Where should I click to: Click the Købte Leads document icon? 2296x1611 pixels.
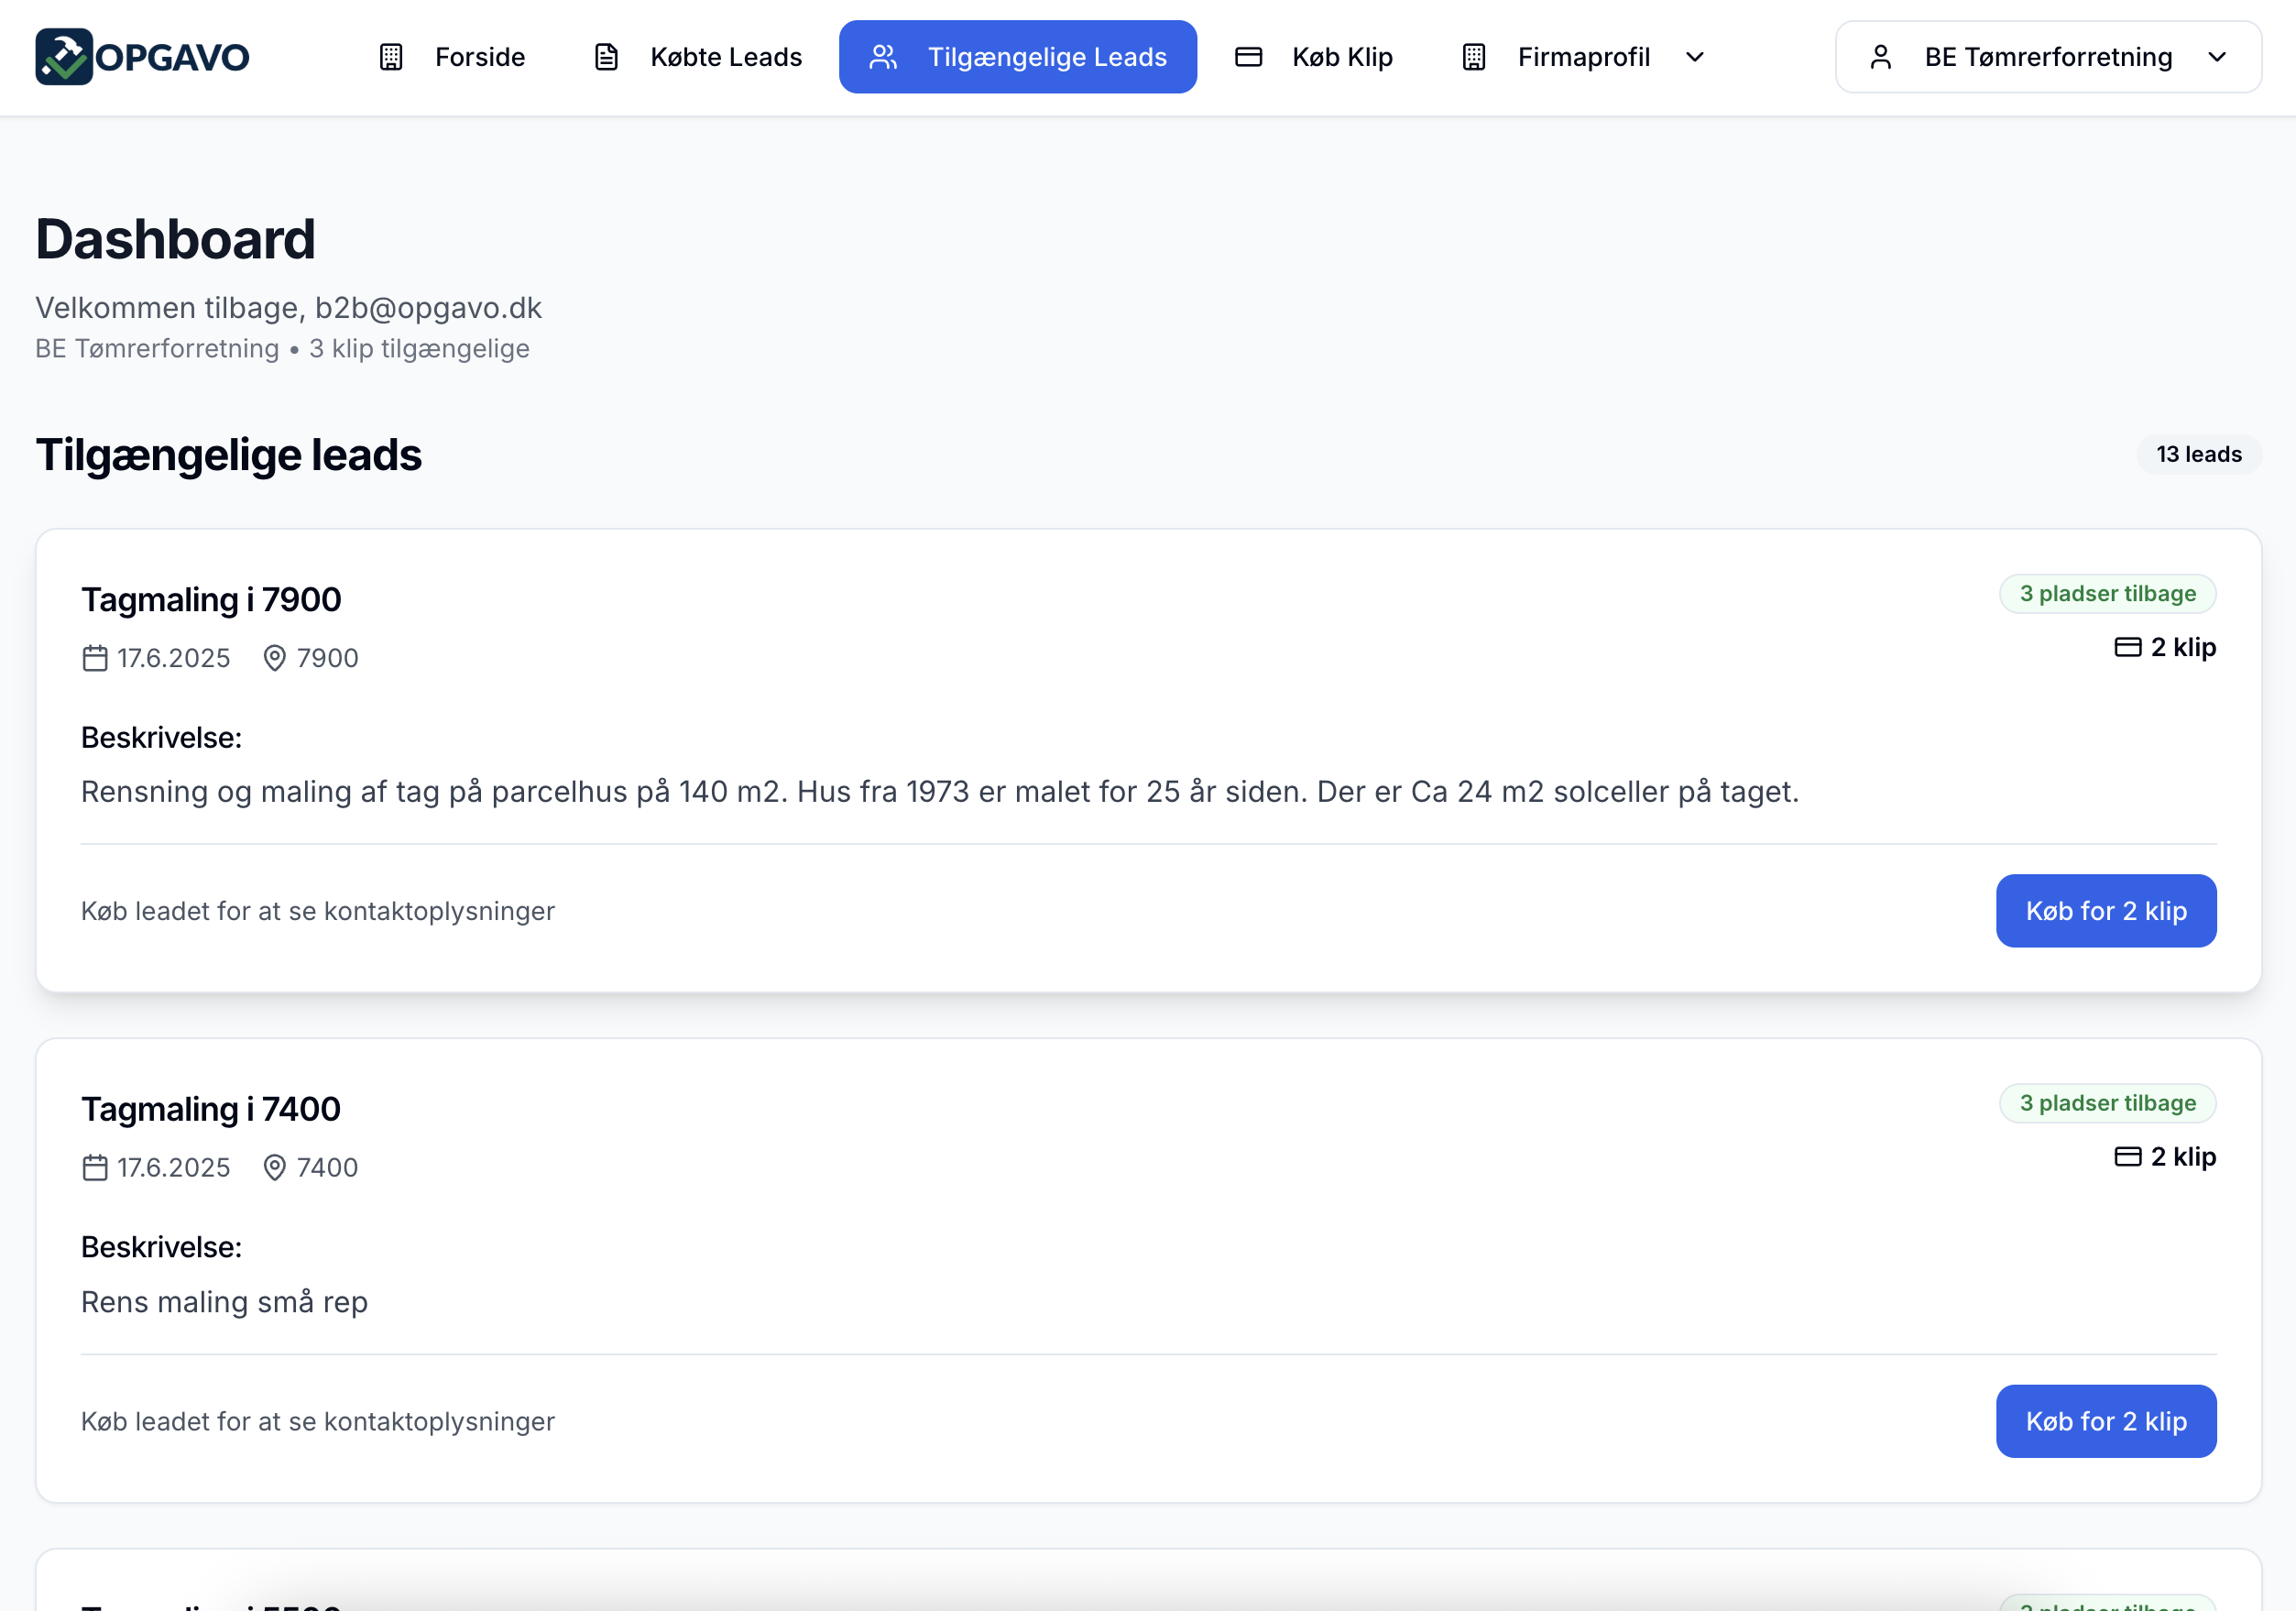[606, 57]
